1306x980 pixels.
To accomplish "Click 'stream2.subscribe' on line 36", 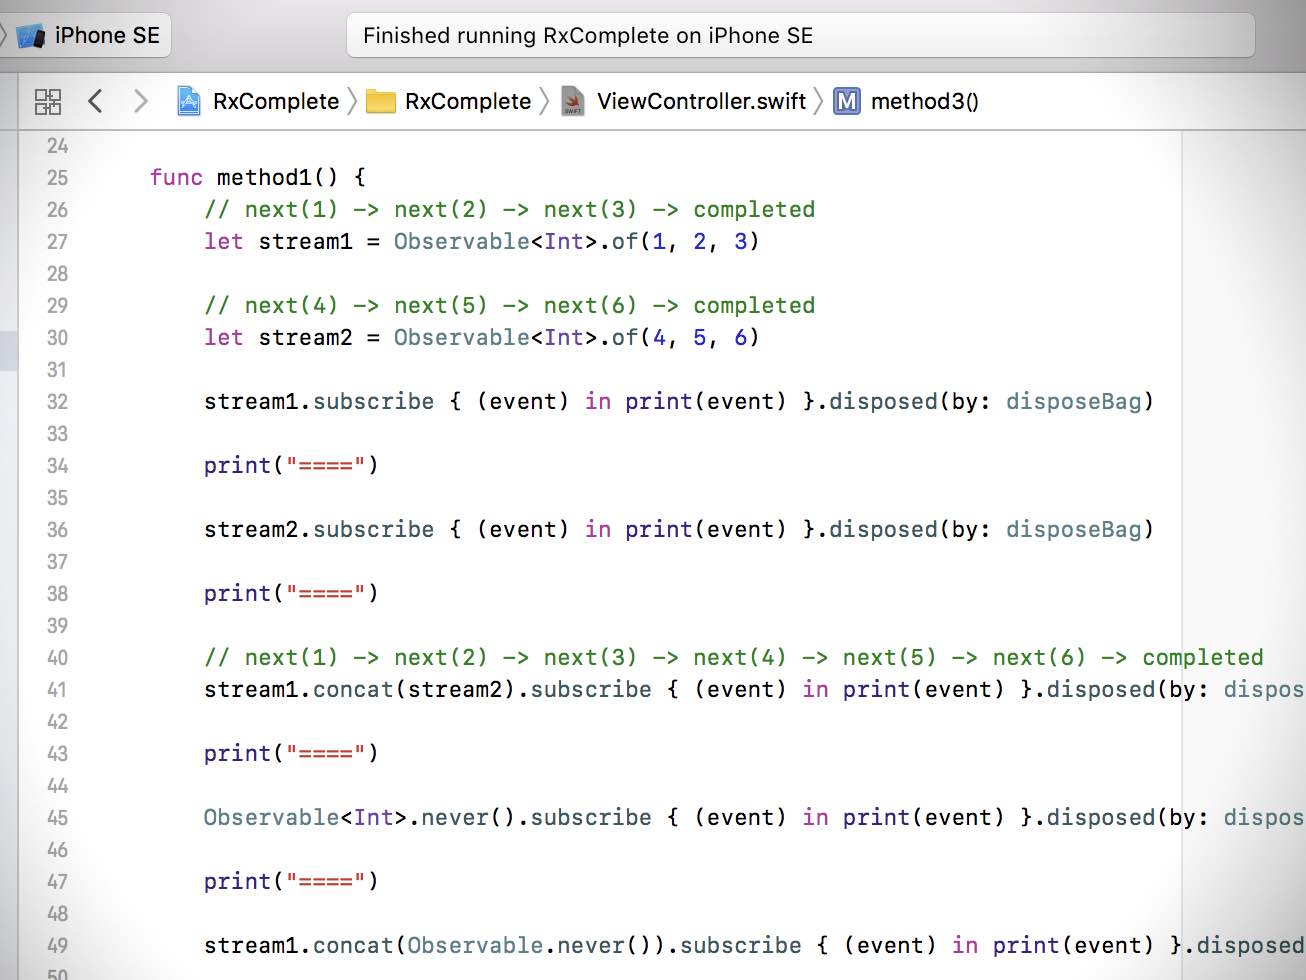I will tap(319, 530).
